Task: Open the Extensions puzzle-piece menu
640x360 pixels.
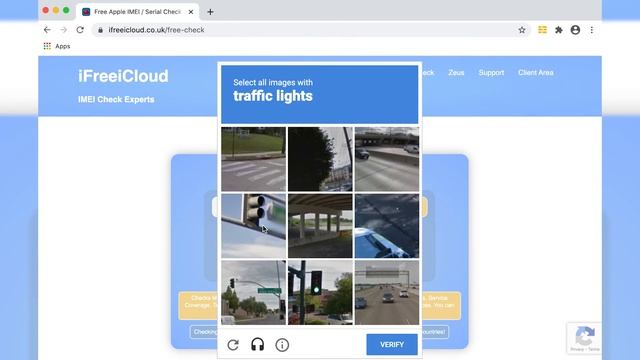Action: point(559,30)
